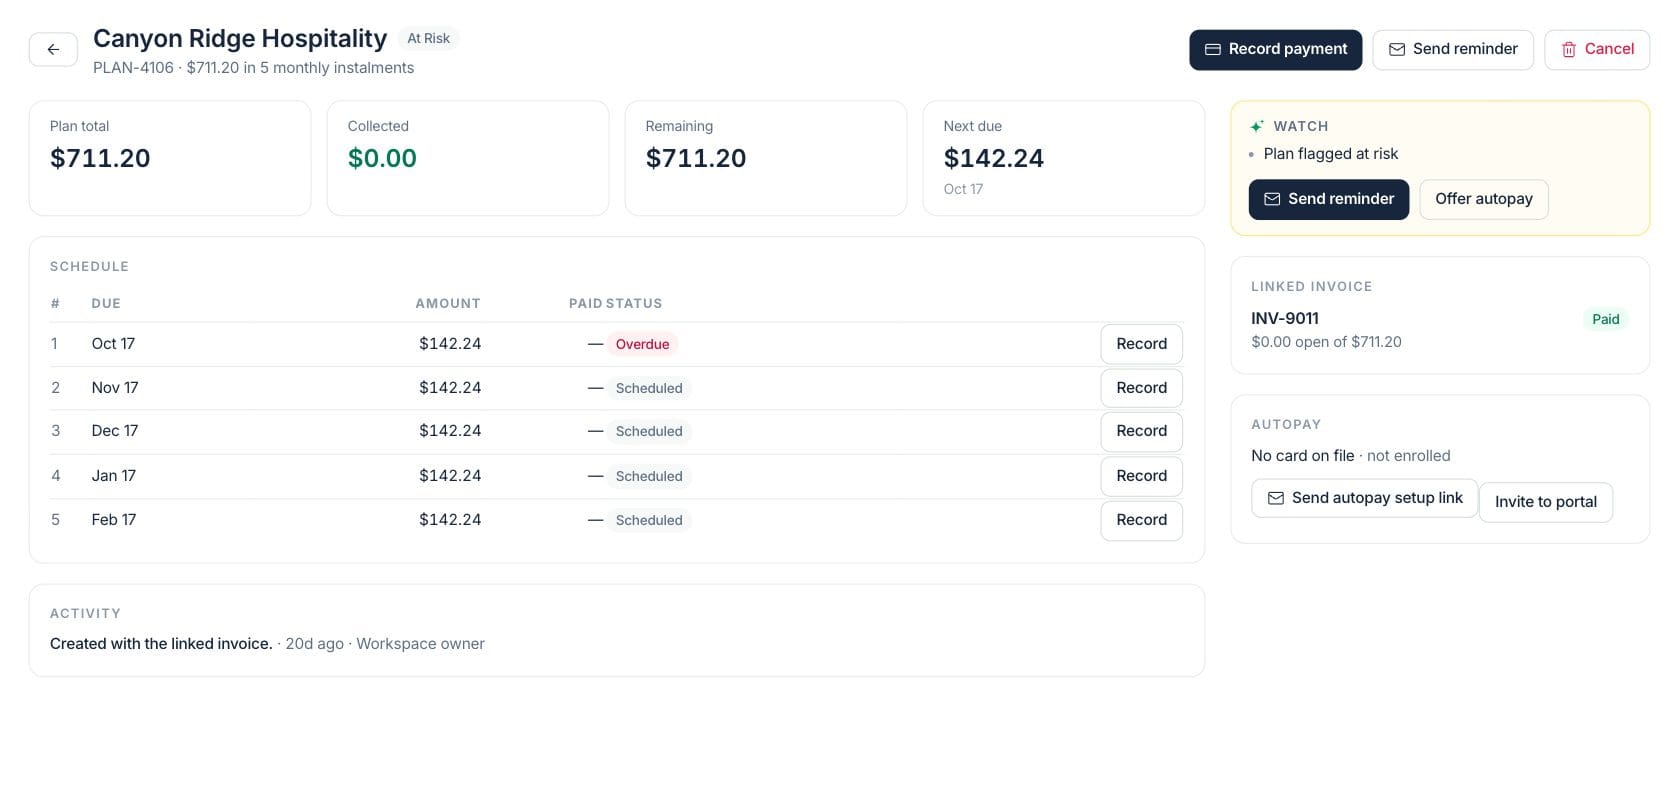This screenshot has width=1680, height=797.
Task: Select the Scheduled badge for Feb 17
Action: tap(649, 520)
